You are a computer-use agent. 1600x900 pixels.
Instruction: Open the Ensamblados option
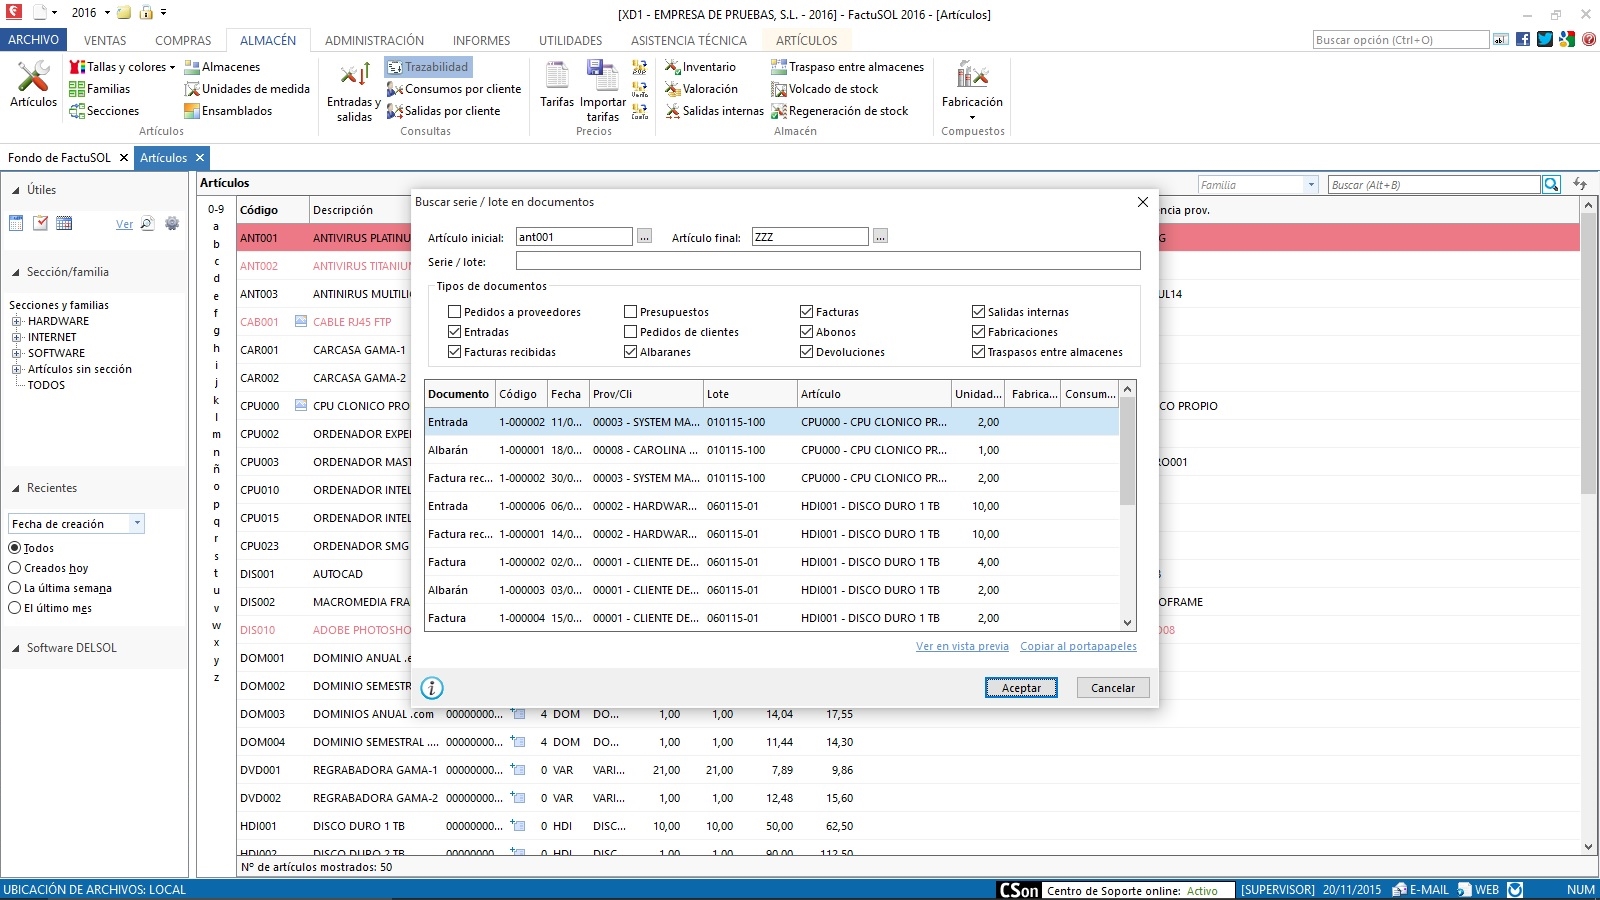pyautogui.click(x=228, y=111)
